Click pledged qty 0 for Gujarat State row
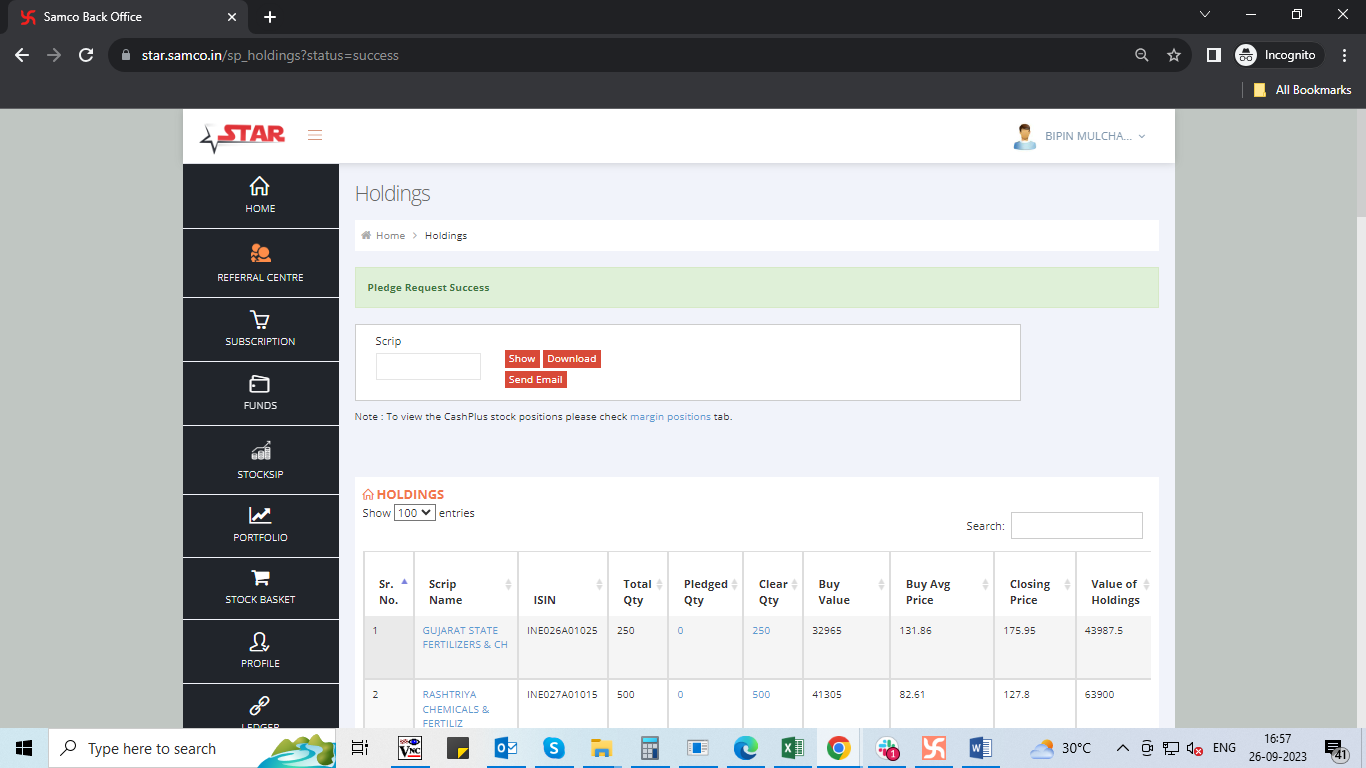This screenshot has height=768, width=1366. [x=680, y=631]
